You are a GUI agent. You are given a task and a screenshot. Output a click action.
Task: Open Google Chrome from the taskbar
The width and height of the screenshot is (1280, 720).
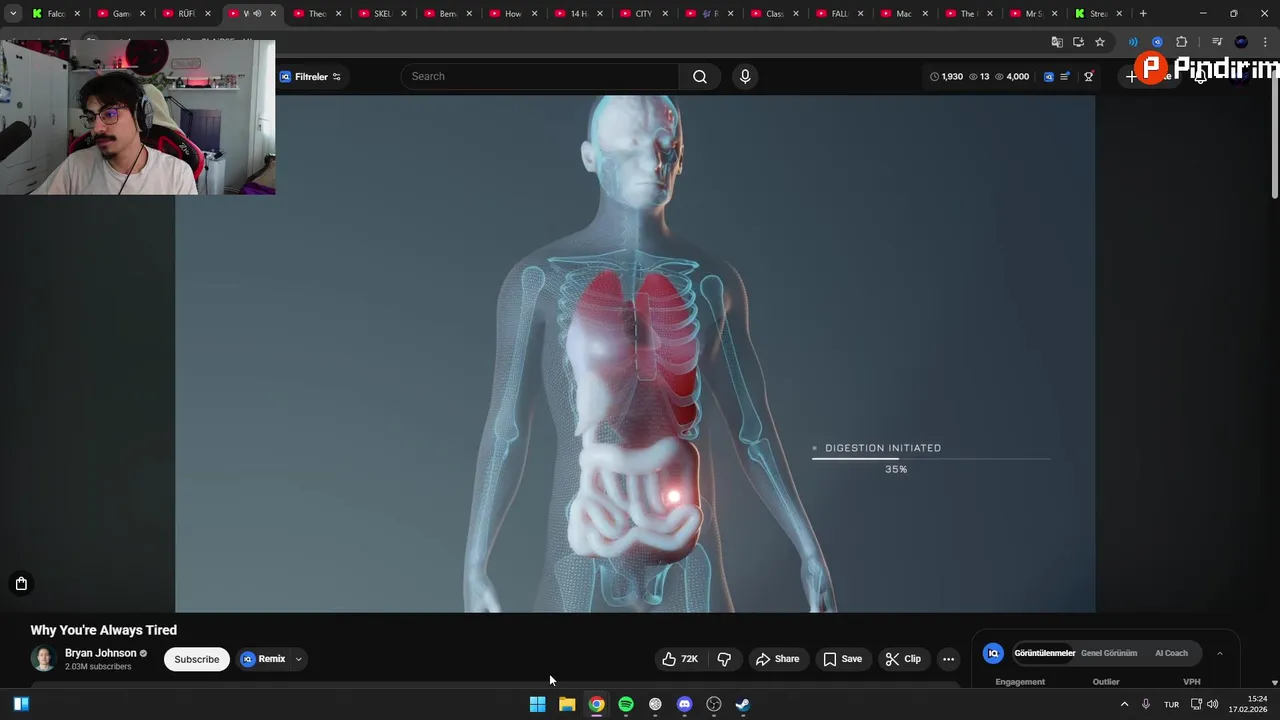click(596, 704)
